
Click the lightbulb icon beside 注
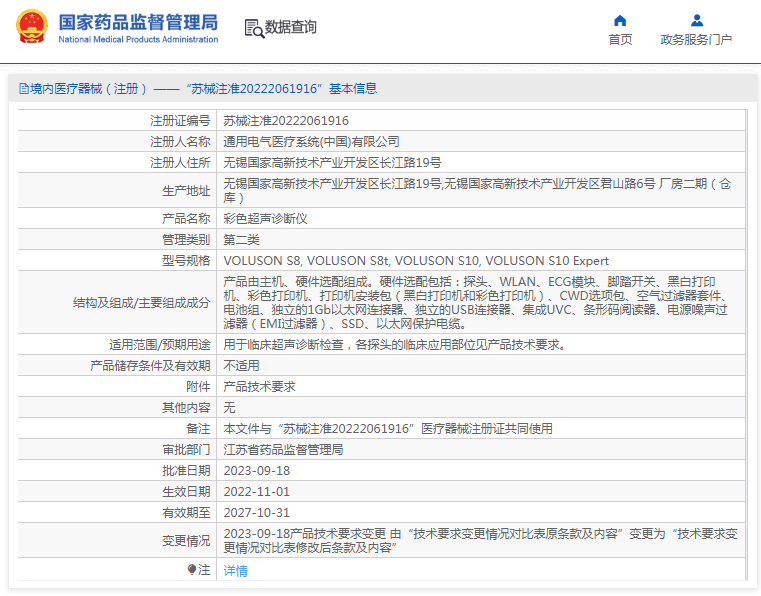tap(192, 569)
